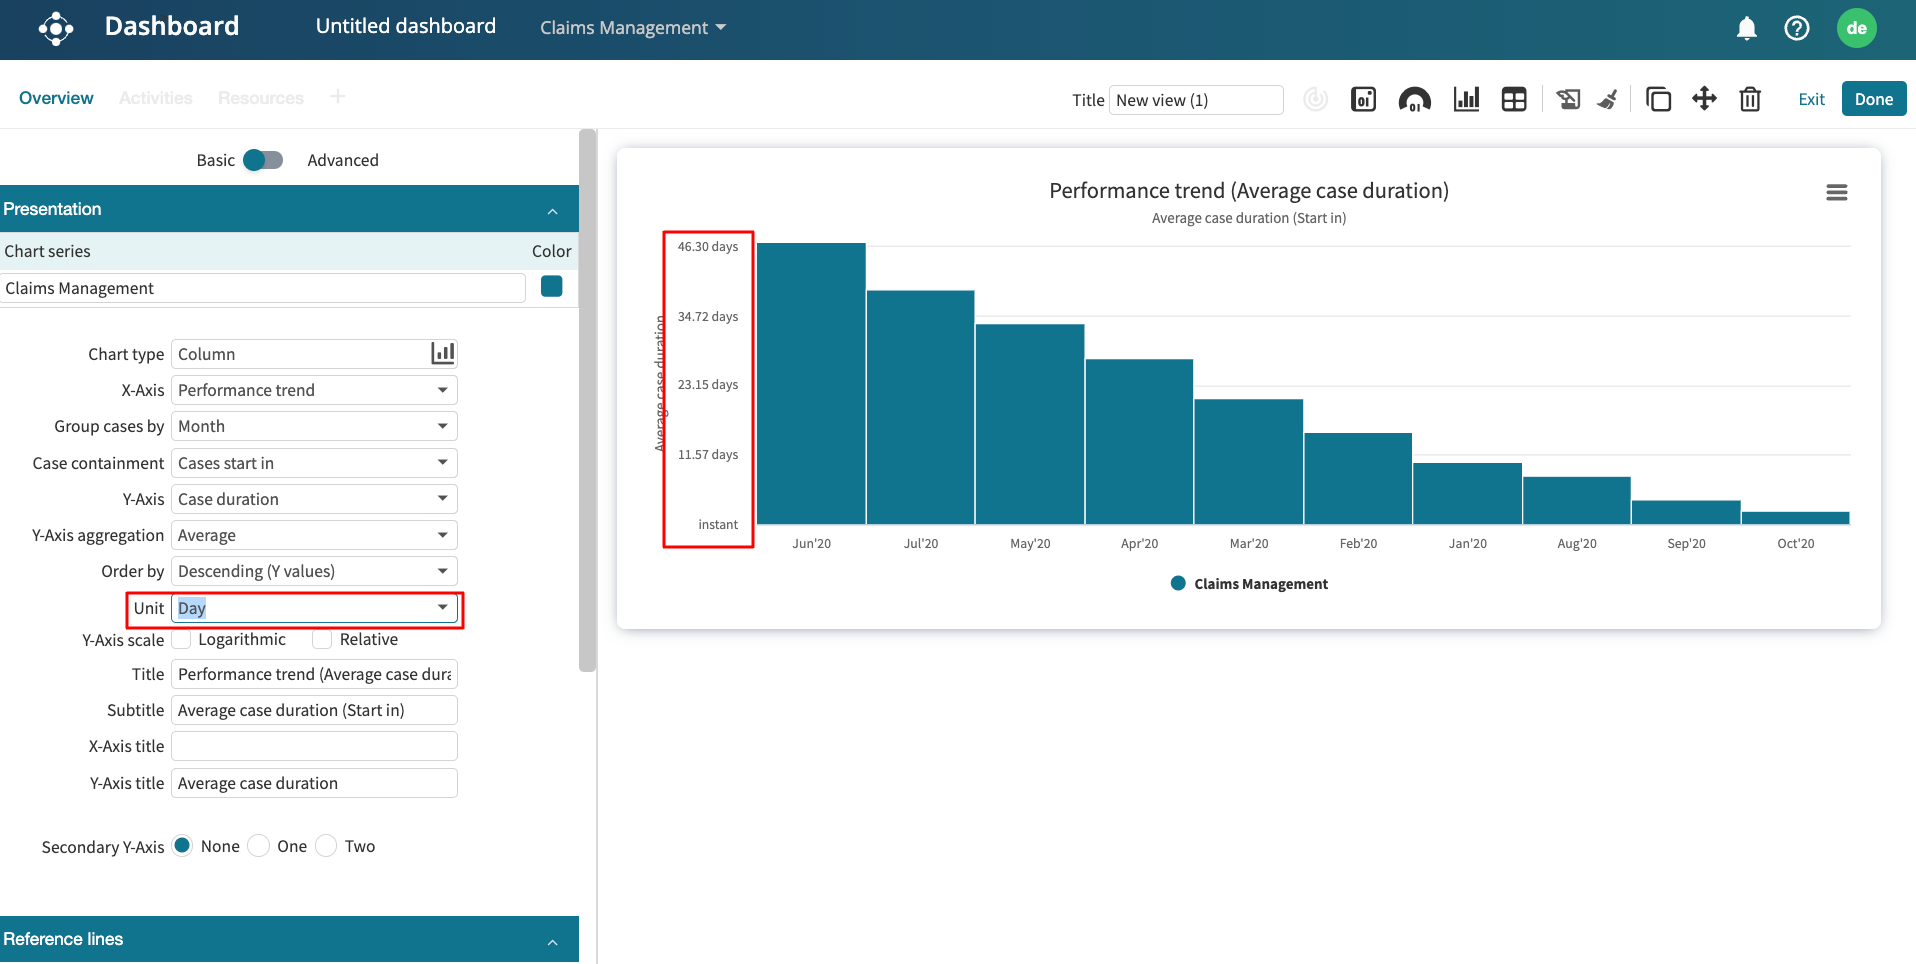The image size is (1916, 964).
Task: Enable the Logarithmic Y-Axis scale checkbox
Action: click(182, 640)
